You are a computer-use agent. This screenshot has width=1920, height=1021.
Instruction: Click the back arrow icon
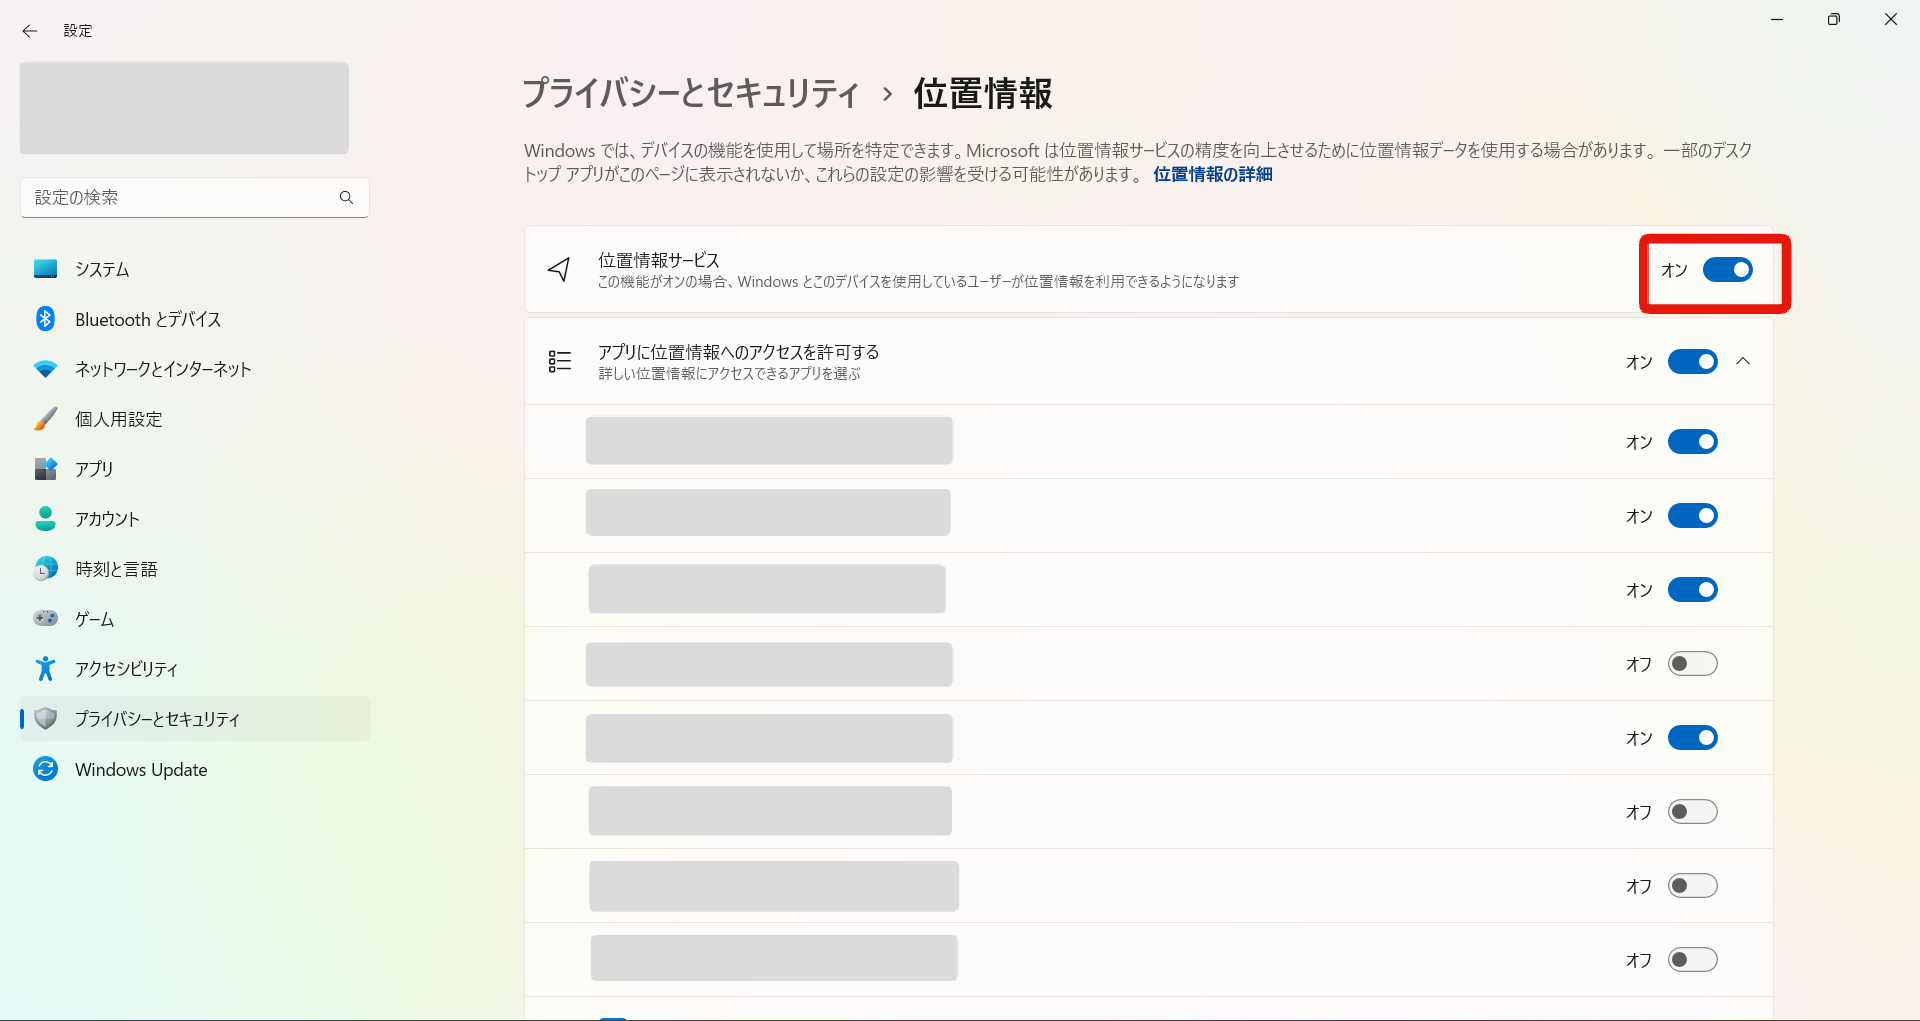click(29, 31)
